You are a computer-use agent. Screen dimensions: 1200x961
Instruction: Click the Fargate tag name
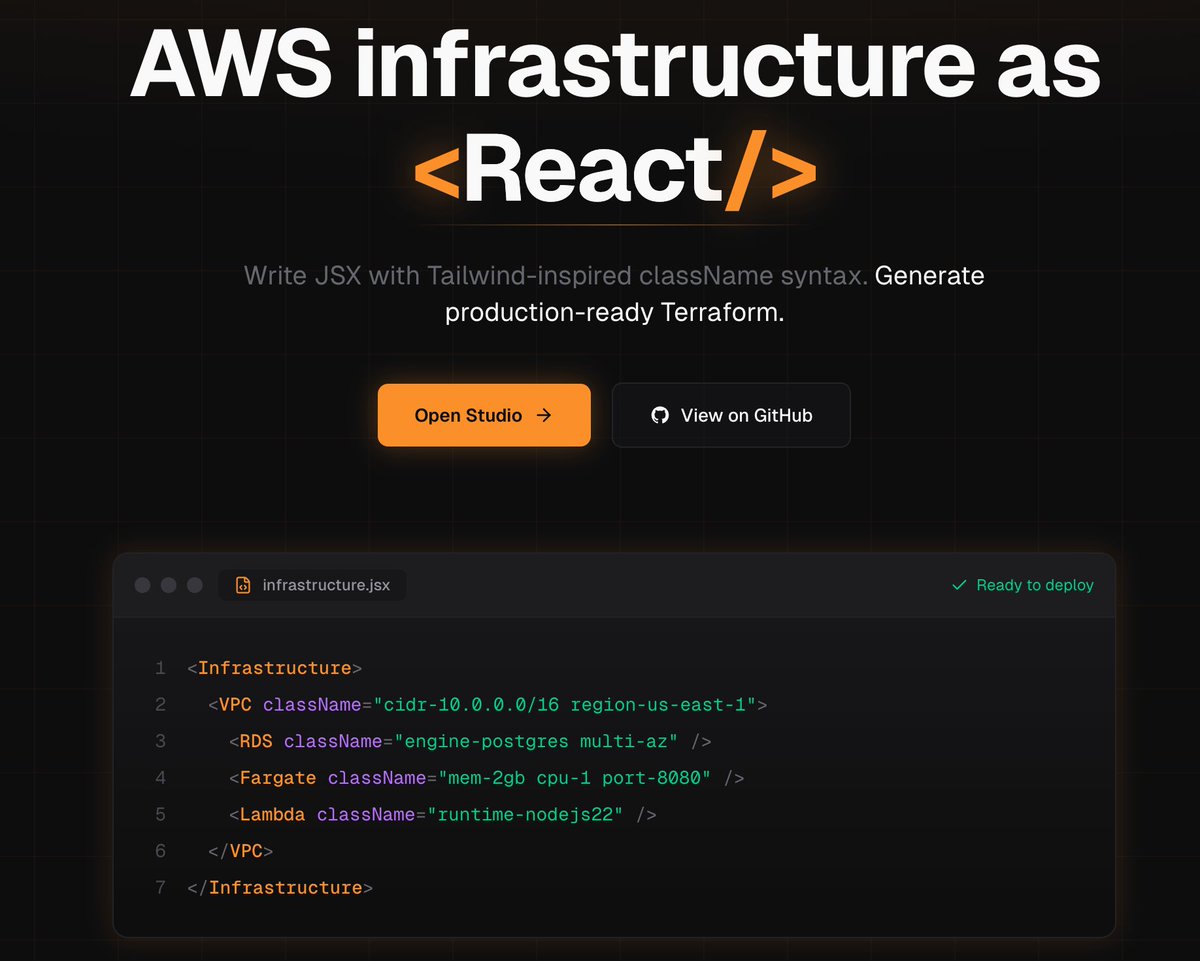[x=278, y=778]
